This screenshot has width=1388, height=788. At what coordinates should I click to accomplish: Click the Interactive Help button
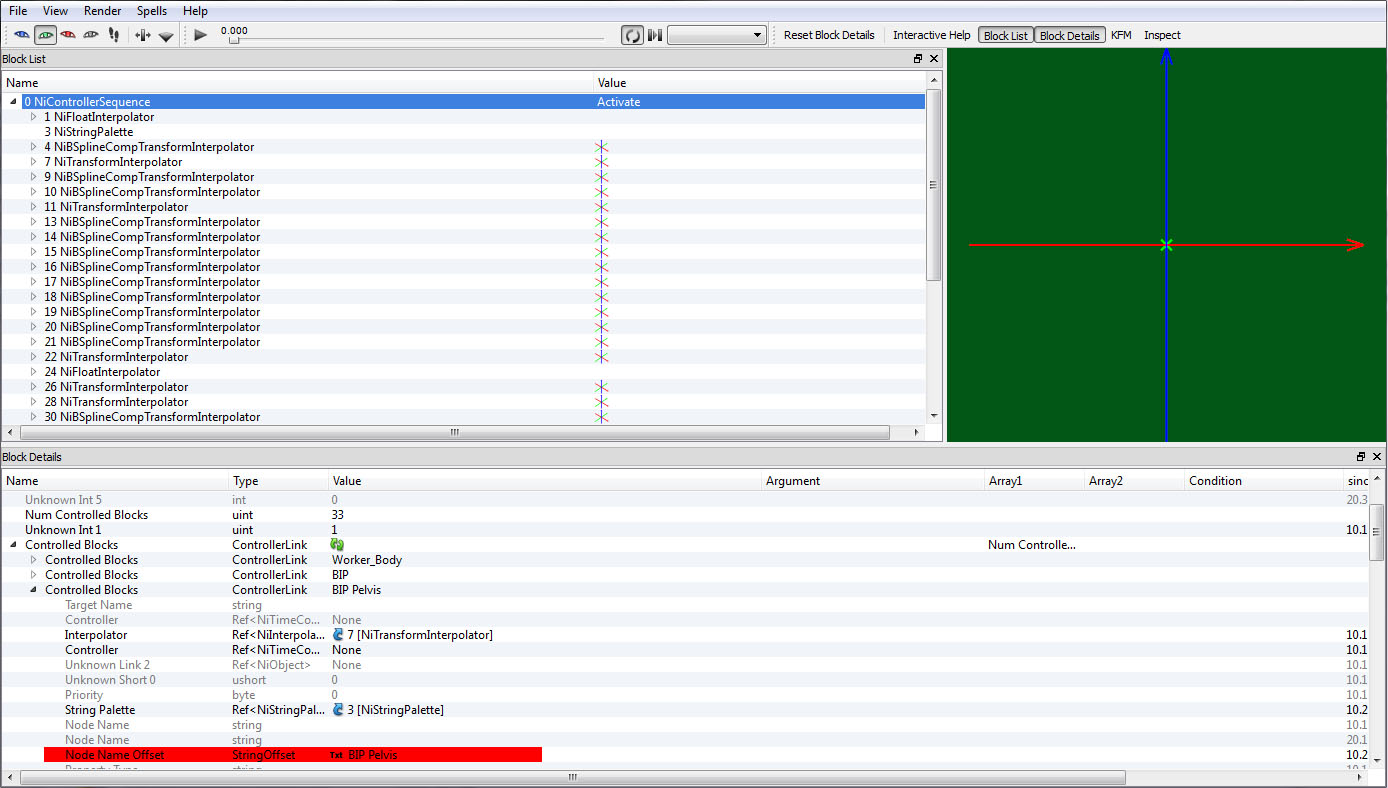[931, 35]
